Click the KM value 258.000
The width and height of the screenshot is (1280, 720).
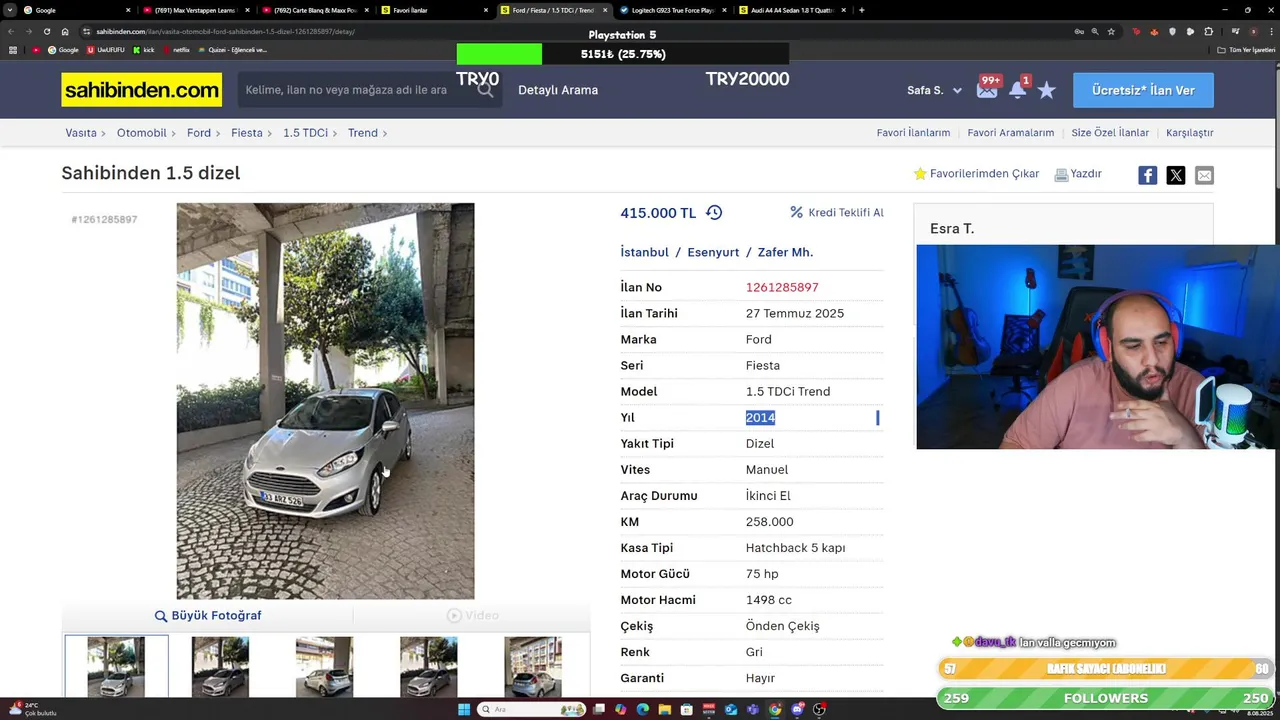click(769, 521)
